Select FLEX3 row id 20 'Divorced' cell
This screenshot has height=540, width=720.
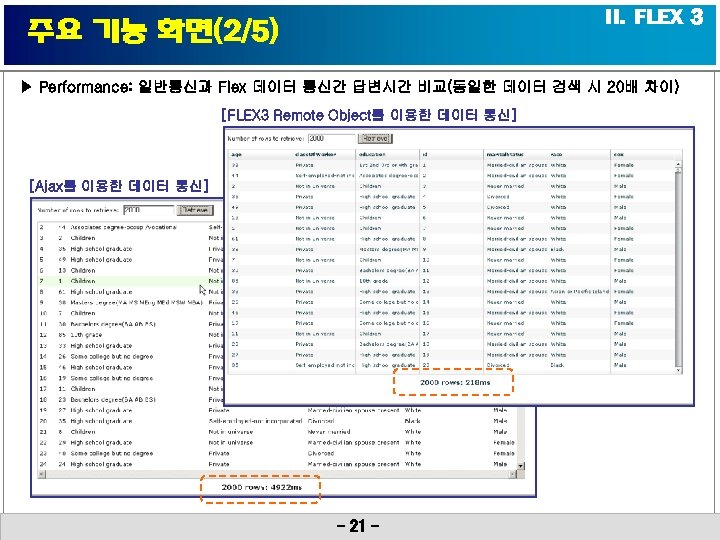[x=498, y=366]
